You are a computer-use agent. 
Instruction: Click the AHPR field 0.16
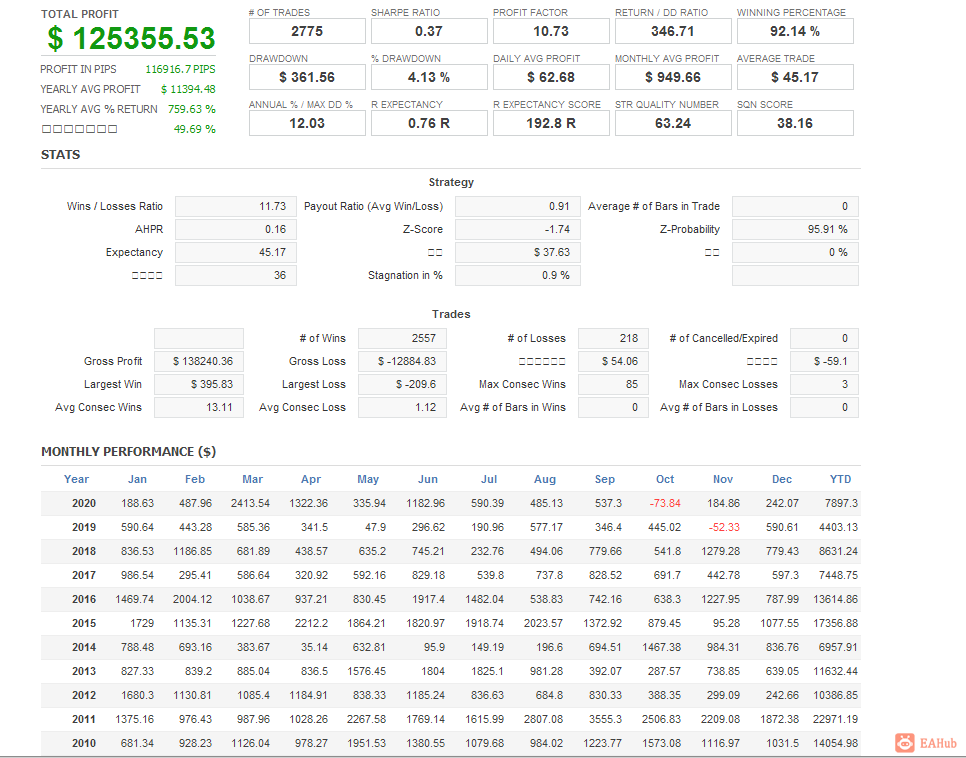[236, 229]
